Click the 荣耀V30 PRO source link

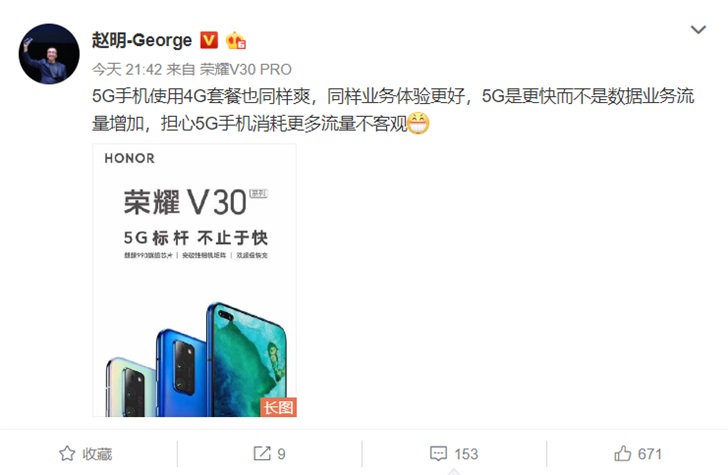[246, 70]
